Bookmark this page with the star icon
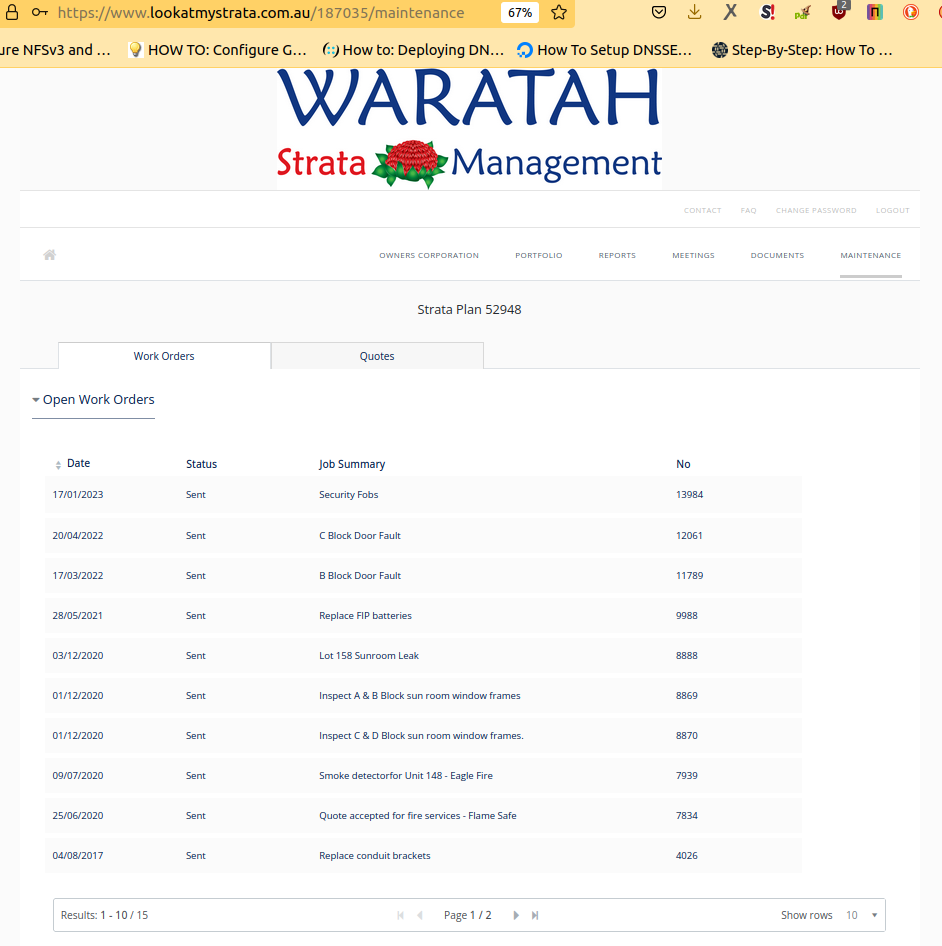 click(559, 13)
